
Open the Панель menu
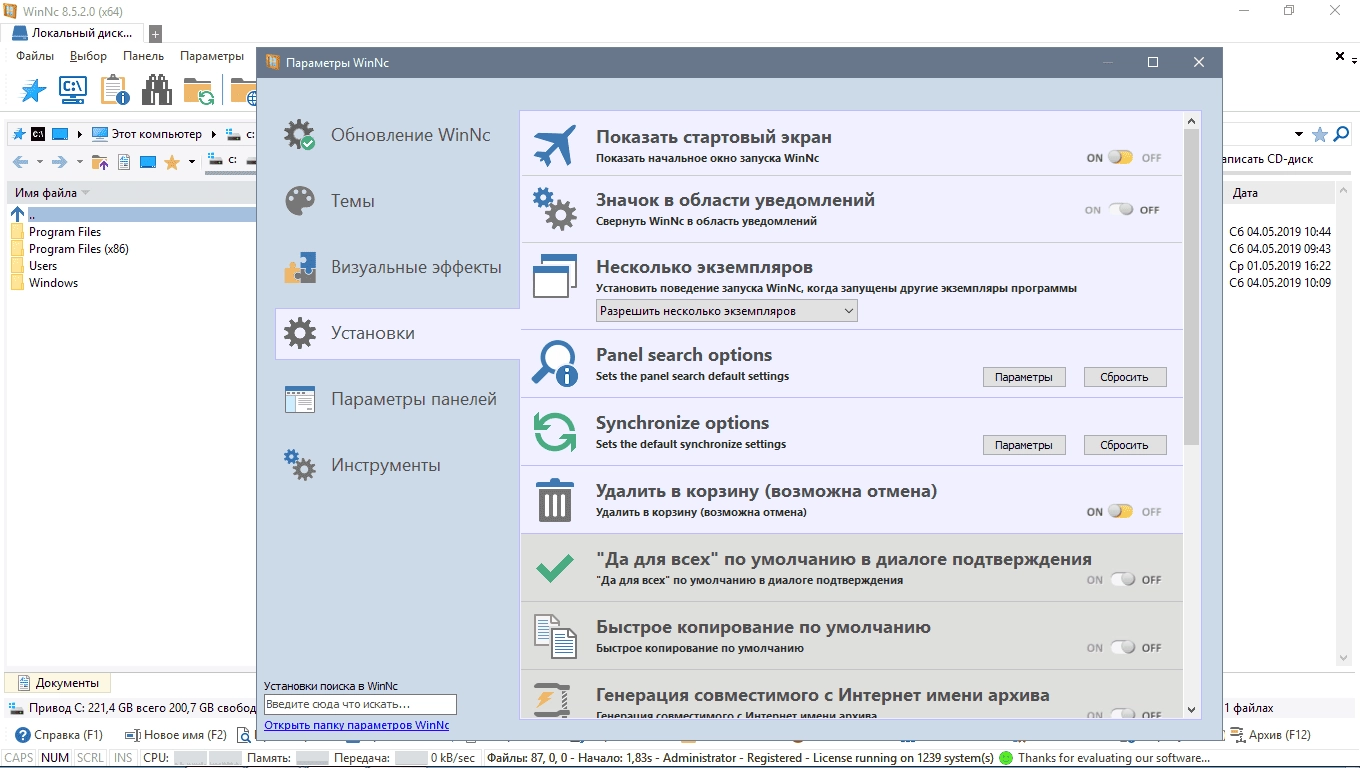point(143,56)
